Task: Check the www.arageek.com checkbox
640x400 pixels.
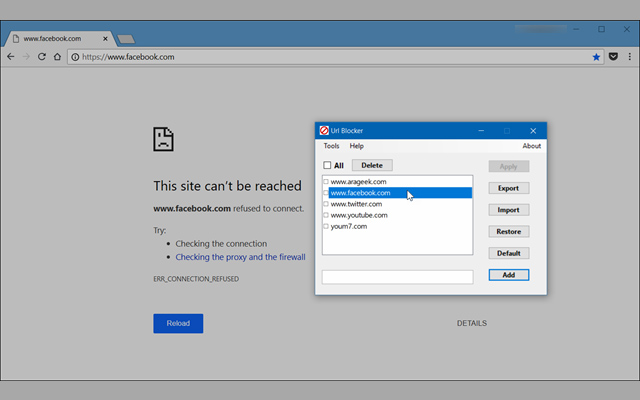Action: tap(326, 182)
